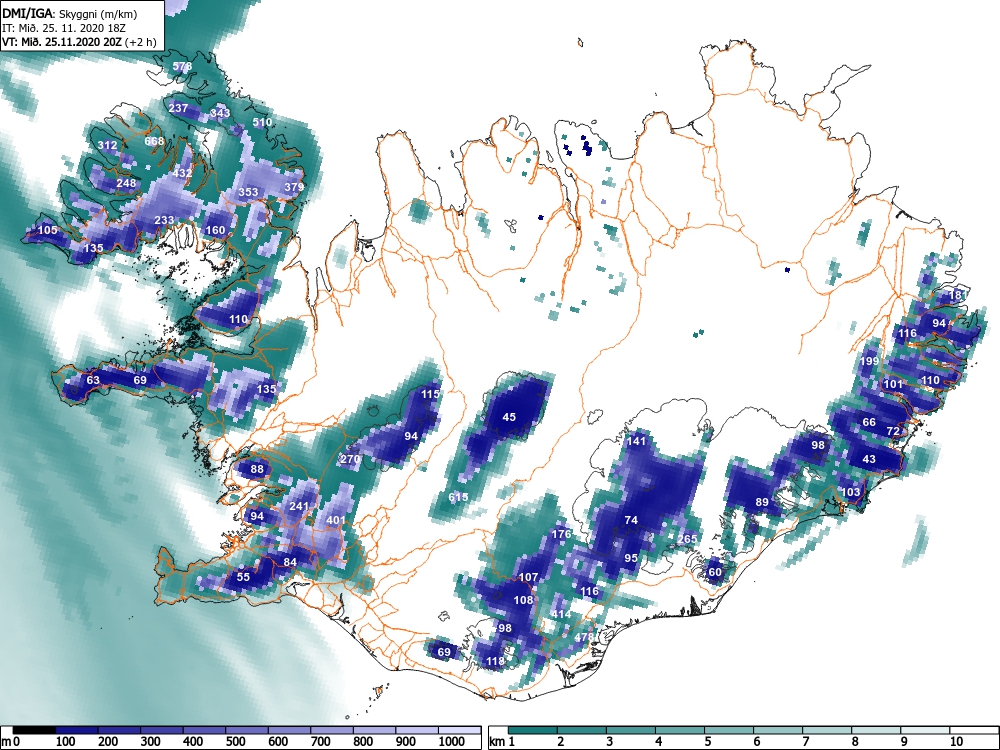The height and width of the screenshot is (750, 1000).
Task: Click the reading "84"
Action: 290,562
